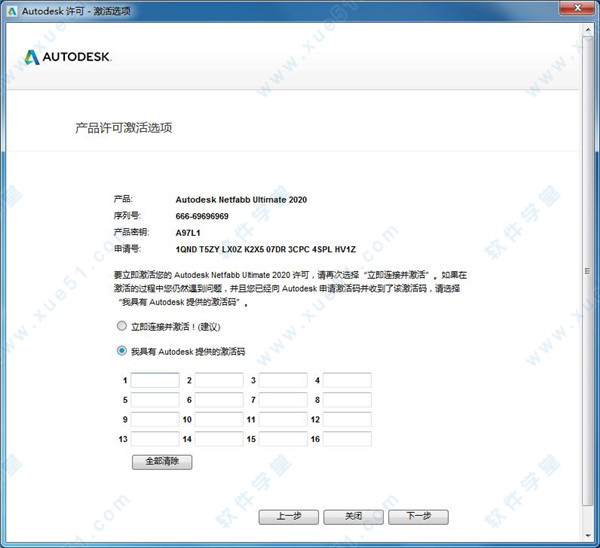Viewport: 600px width, 548px height.
Task: Click activation code field 2
Action: coord(219,380)
